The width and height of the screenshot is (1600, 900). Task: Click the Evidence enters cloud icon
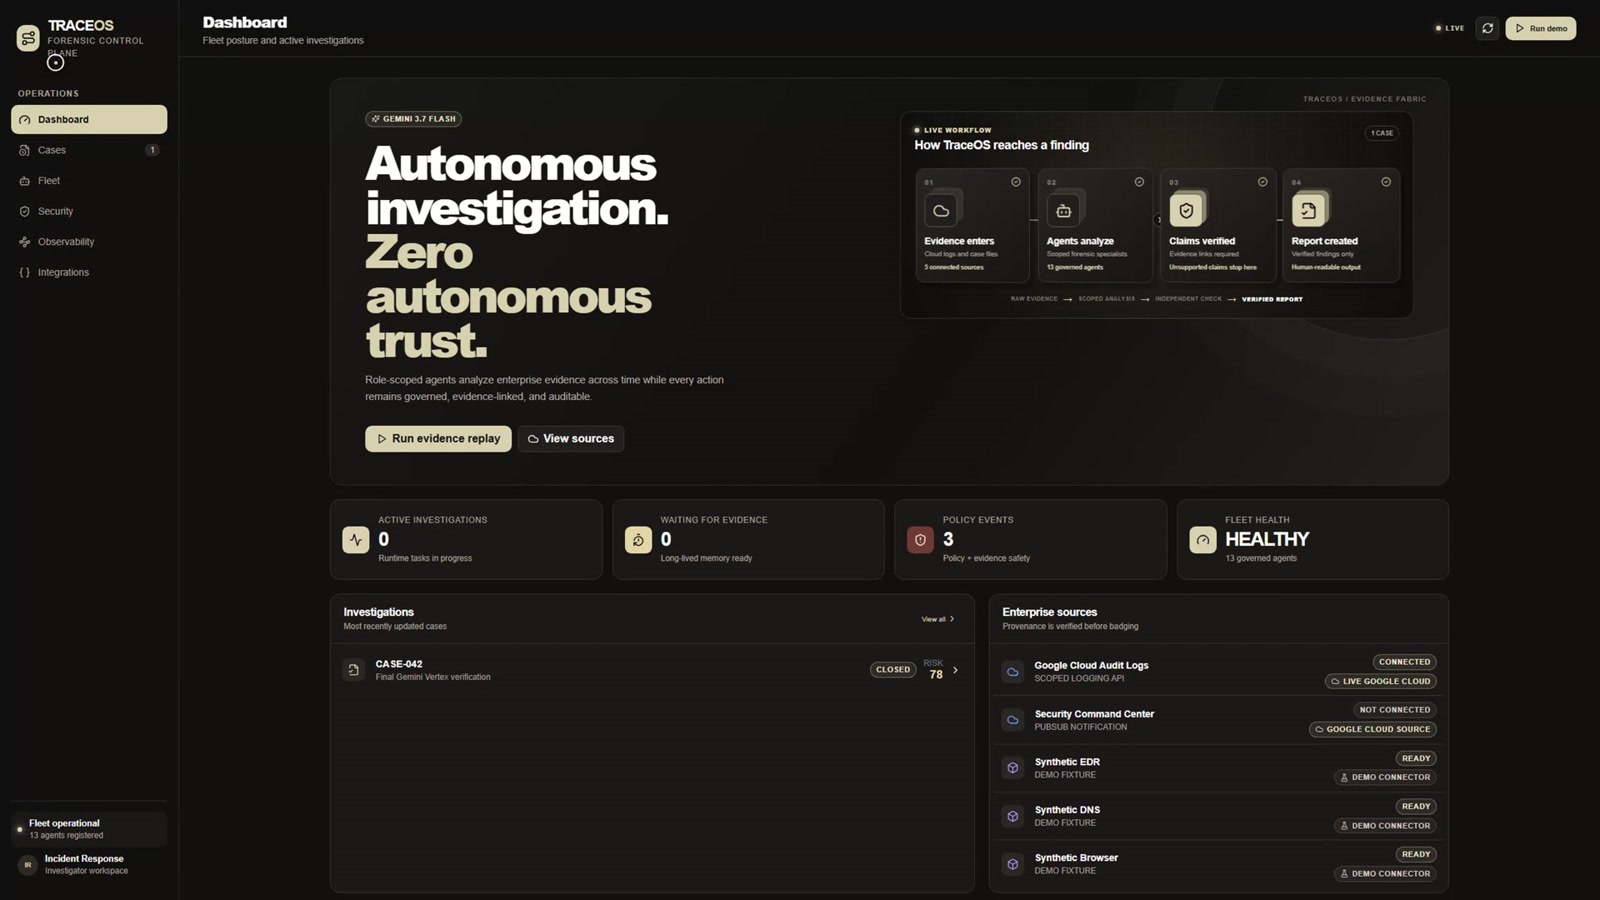(941, 210)
